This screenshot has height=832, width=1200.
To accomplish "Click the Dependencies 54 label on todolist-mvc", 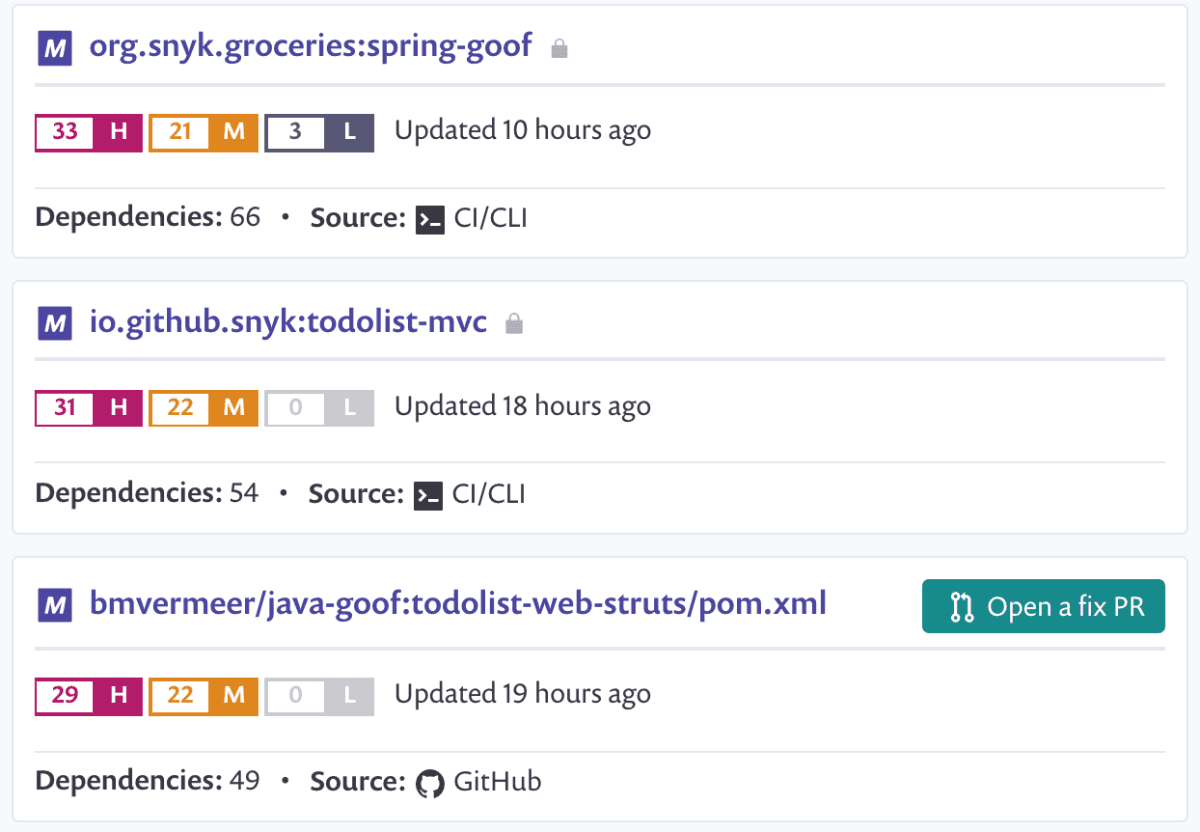I will [x=146, y=493].
